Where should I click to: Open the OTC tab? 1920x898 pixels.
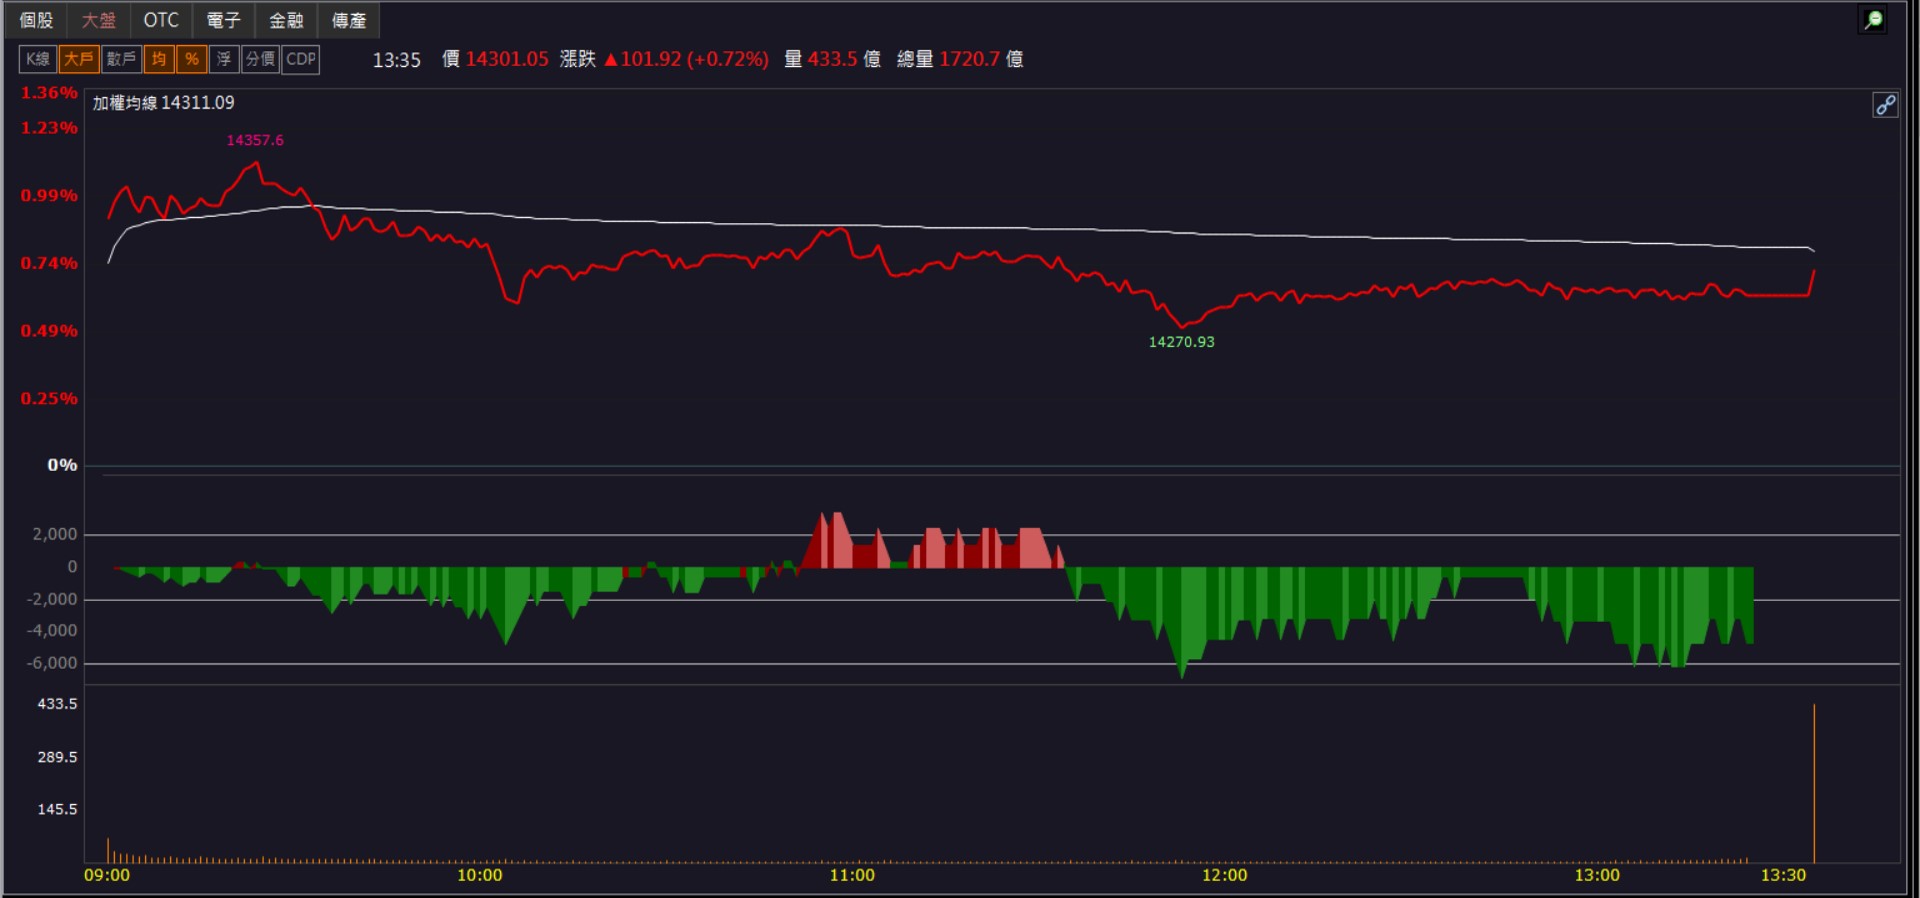click(161, 20)
